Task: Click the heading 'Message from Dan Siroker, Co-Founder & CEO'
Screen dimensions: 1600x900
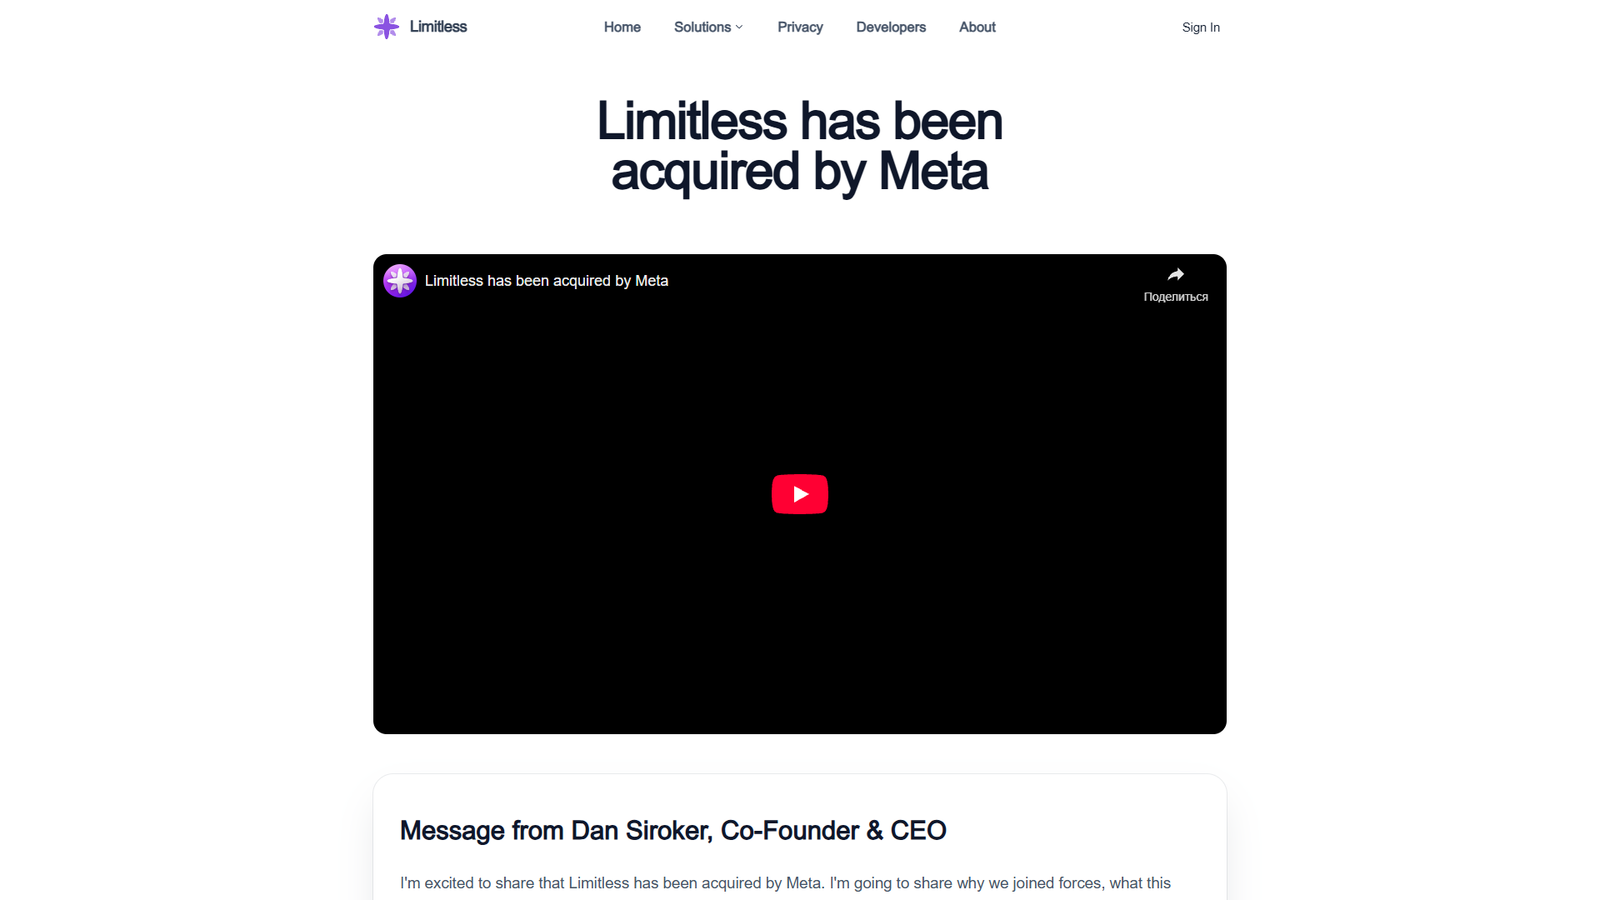Action: click(672, 830)
